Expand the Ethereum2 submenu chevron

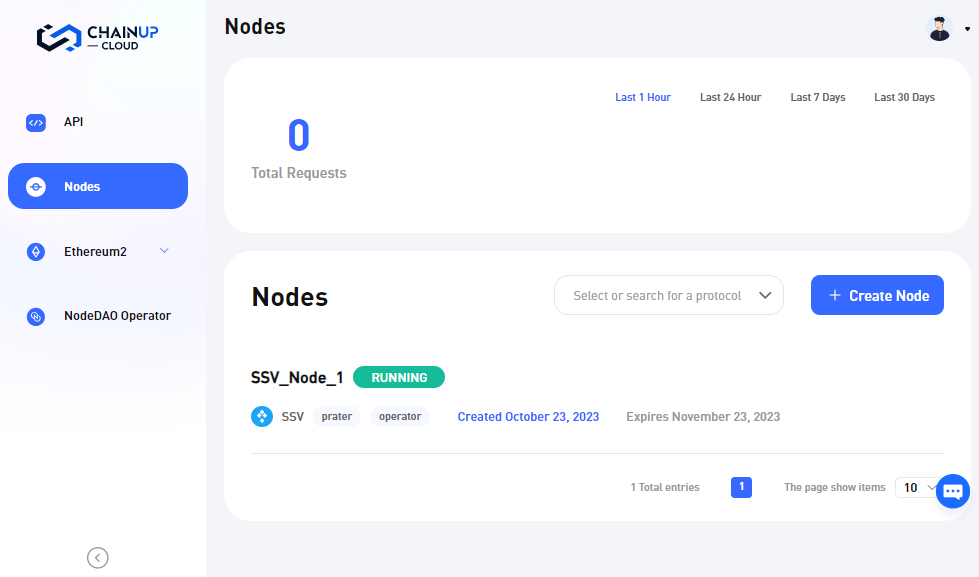(x=165, y=251)
